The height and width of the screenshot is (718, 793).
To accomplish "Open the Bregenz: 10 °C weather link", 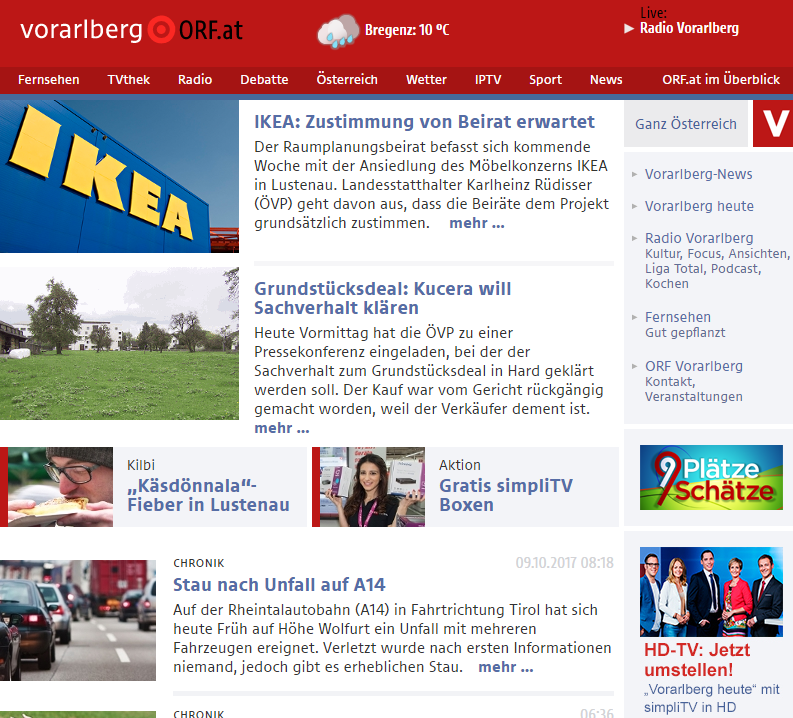I will tap(407, 30).
